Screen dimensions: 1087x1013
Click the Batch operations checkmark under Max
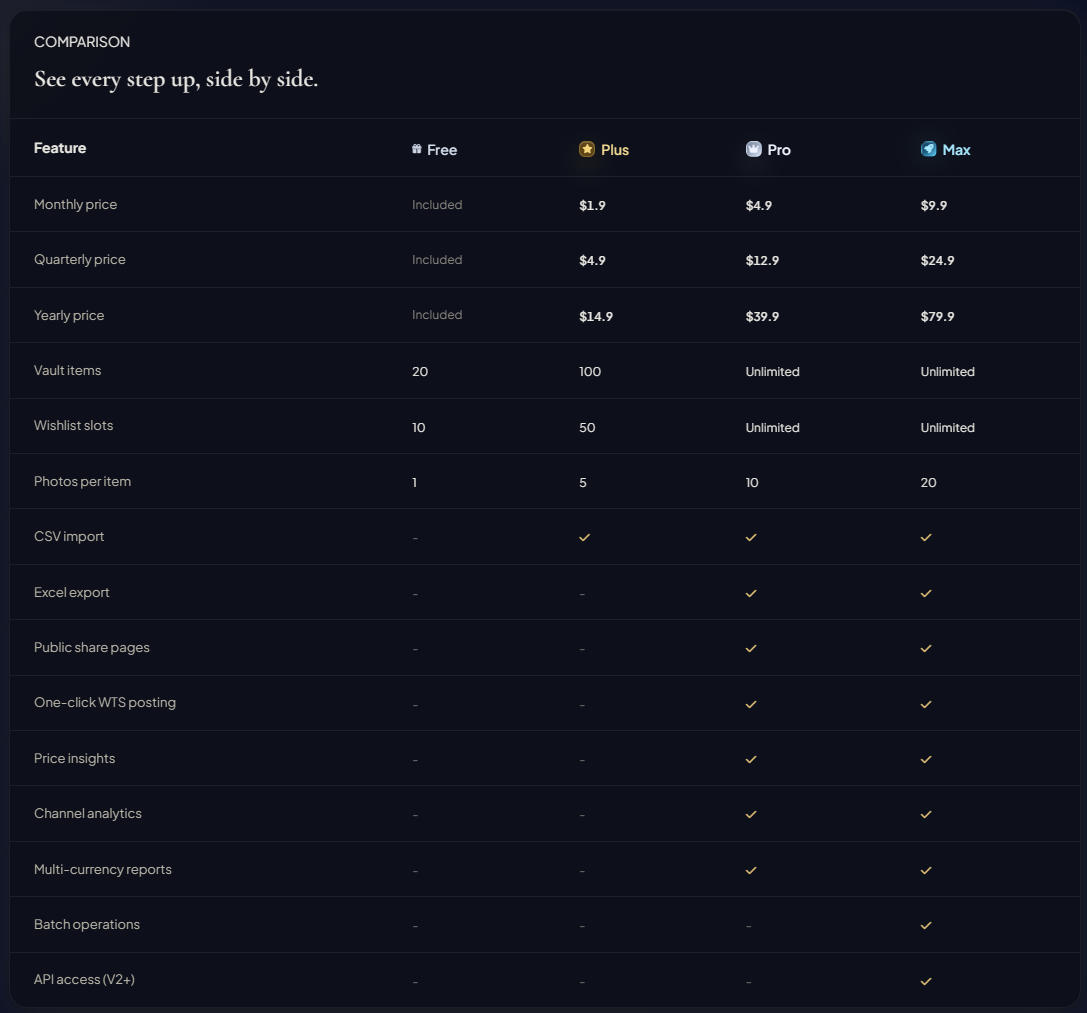coord(926,925)
